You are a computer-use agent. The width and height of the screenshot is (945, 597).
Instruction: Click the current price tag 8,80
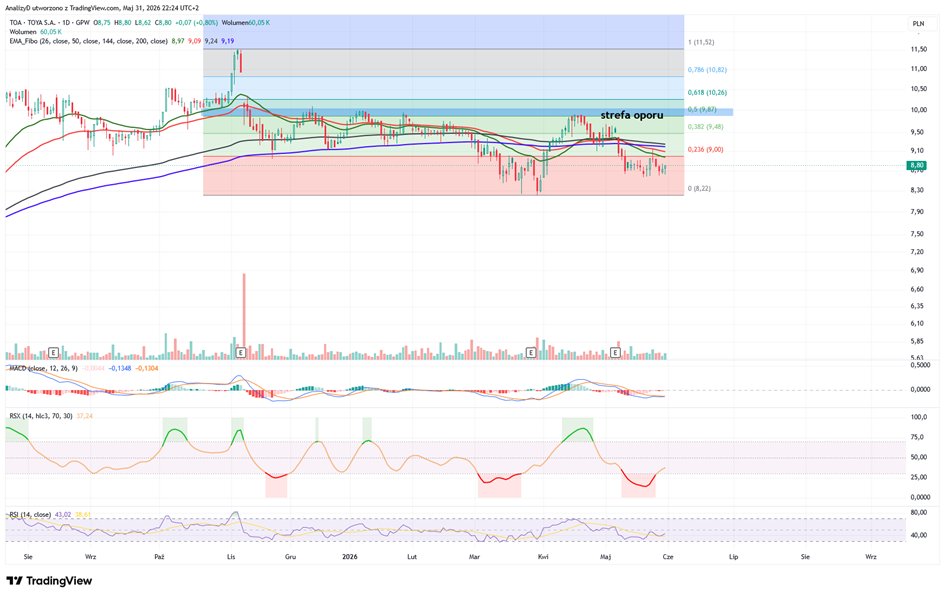(917, 165)
